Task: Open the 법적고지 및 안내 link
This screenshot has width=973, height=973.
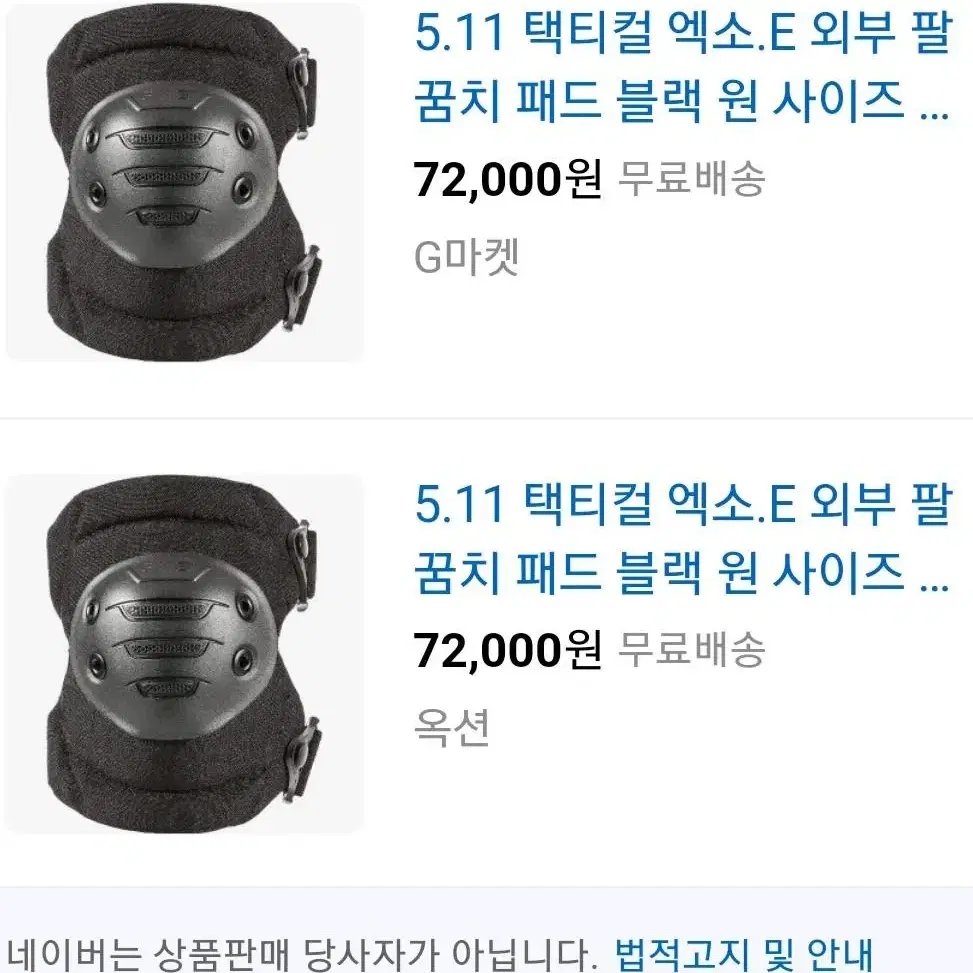Action: click(743, 954)
